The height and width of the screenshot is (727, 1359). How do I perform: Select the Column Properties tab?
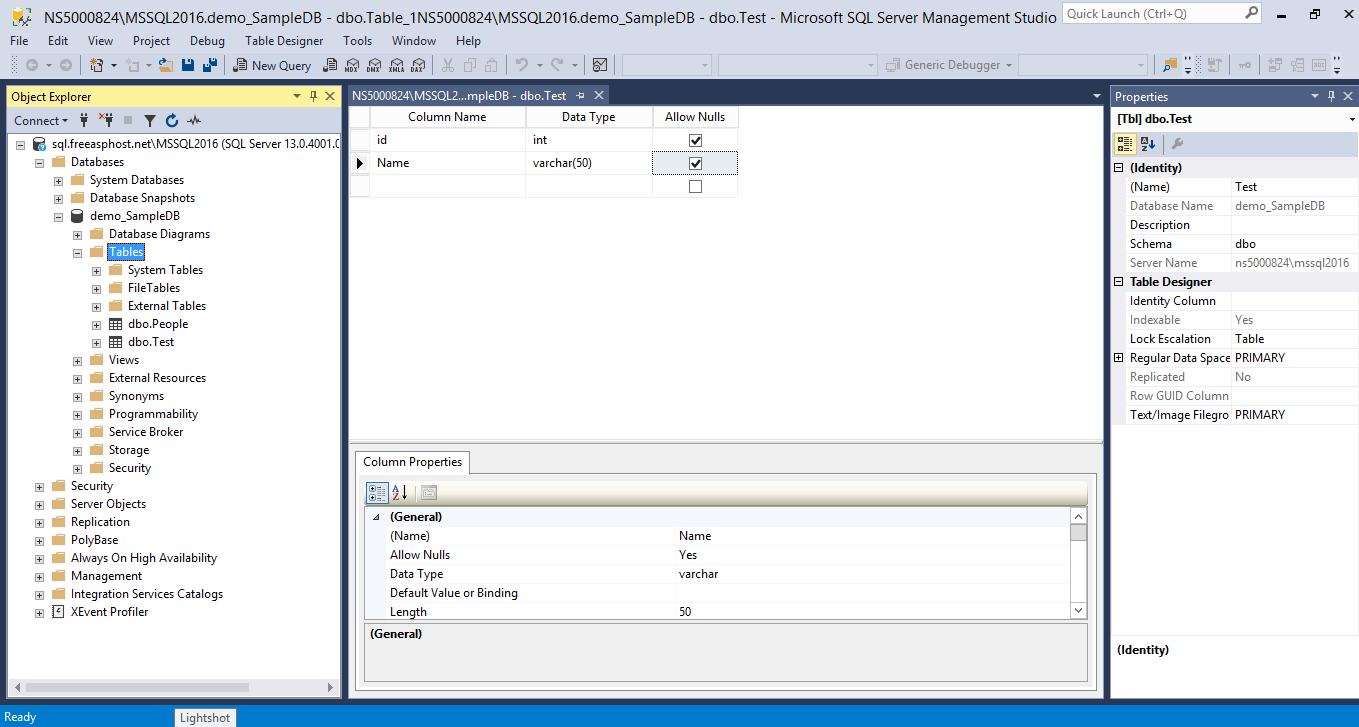[412, 462]
